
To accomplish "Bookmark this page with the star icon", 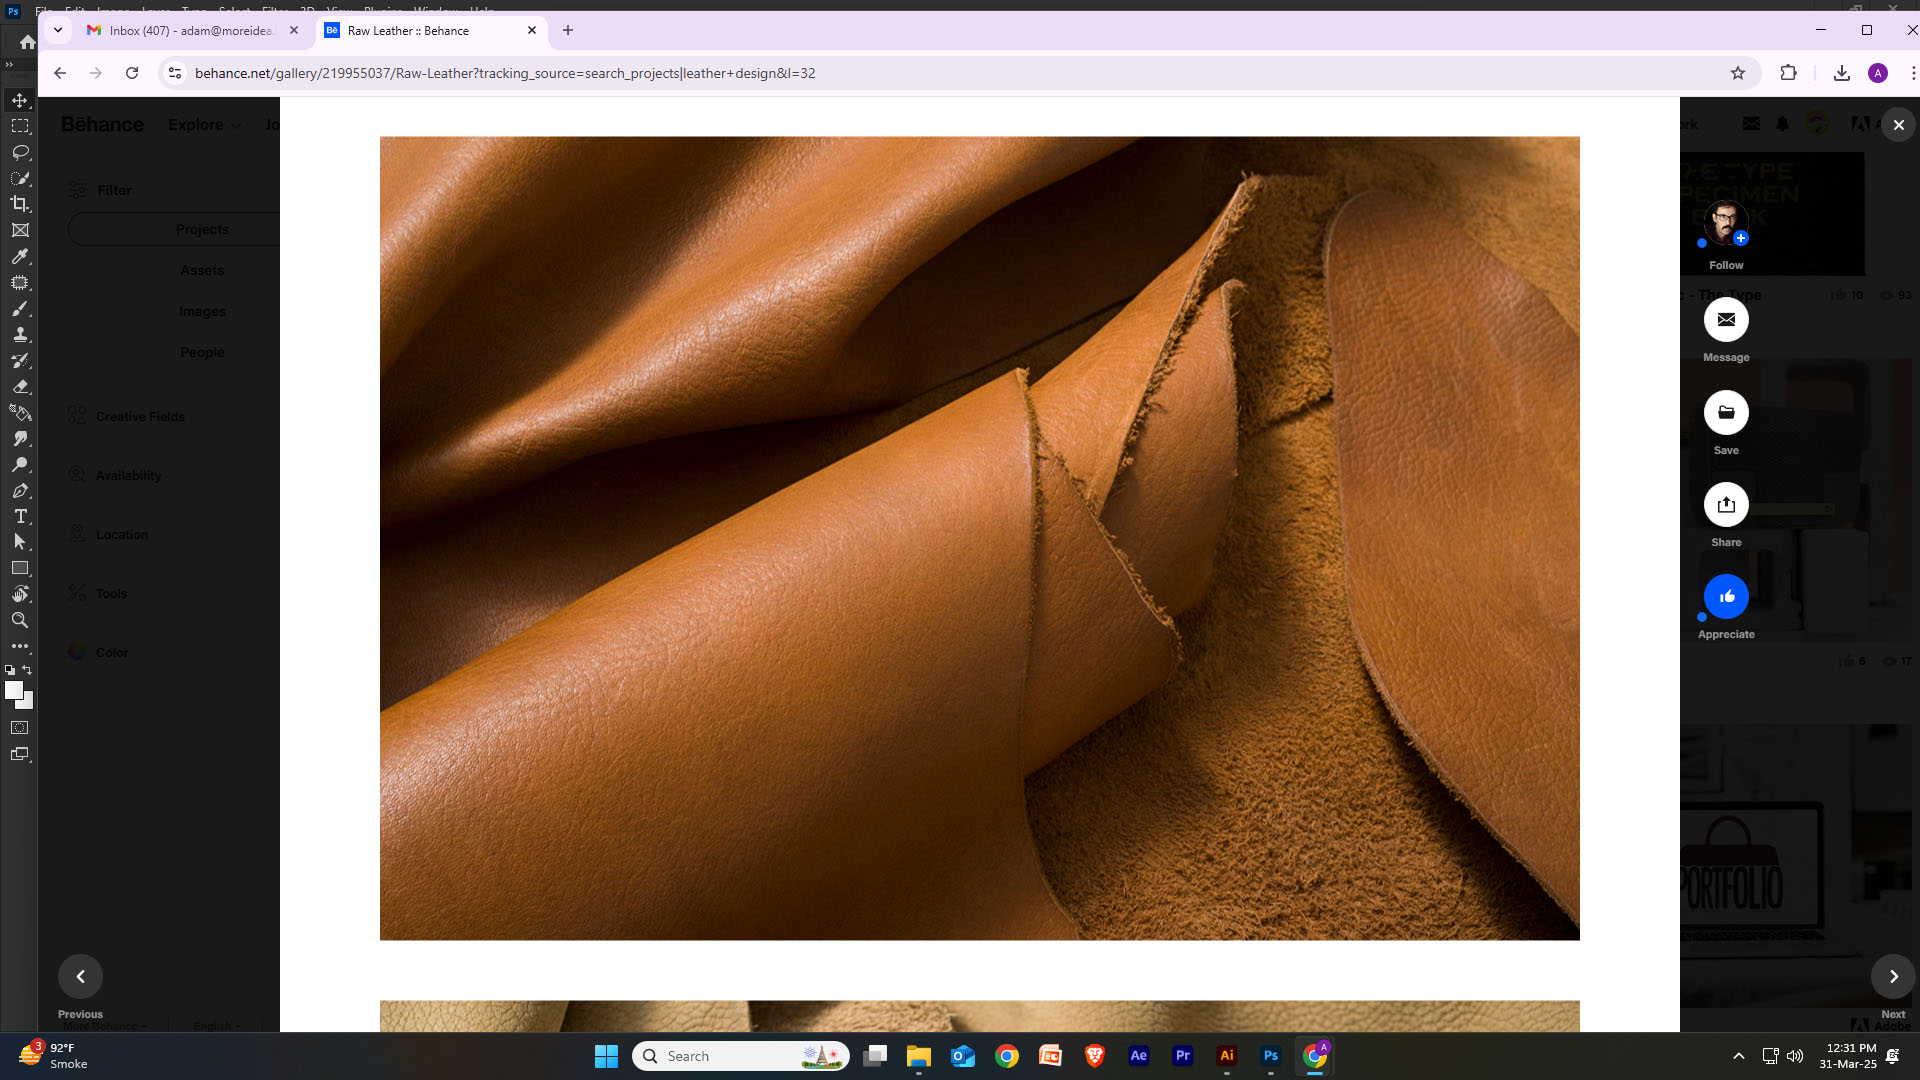I will (1738, 73).
